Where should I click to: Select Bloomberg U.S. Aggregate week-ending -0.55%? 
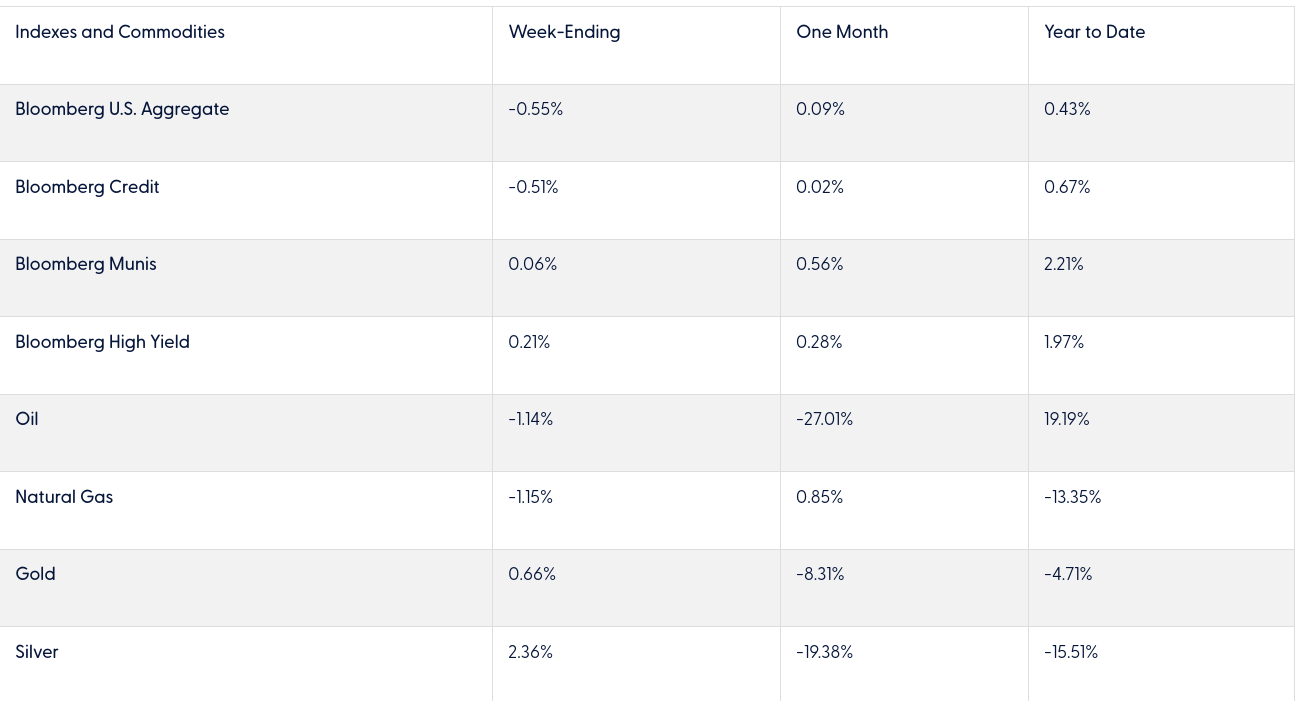535,110
